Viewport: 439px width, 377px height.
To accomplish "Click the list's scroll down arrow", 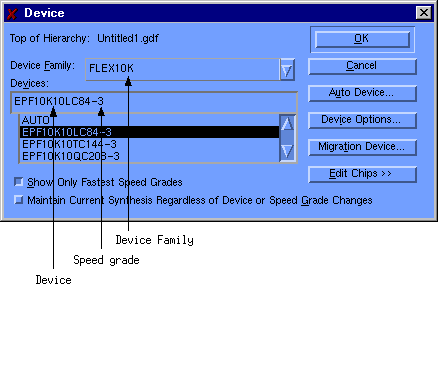I will click(x=287, y=152).
